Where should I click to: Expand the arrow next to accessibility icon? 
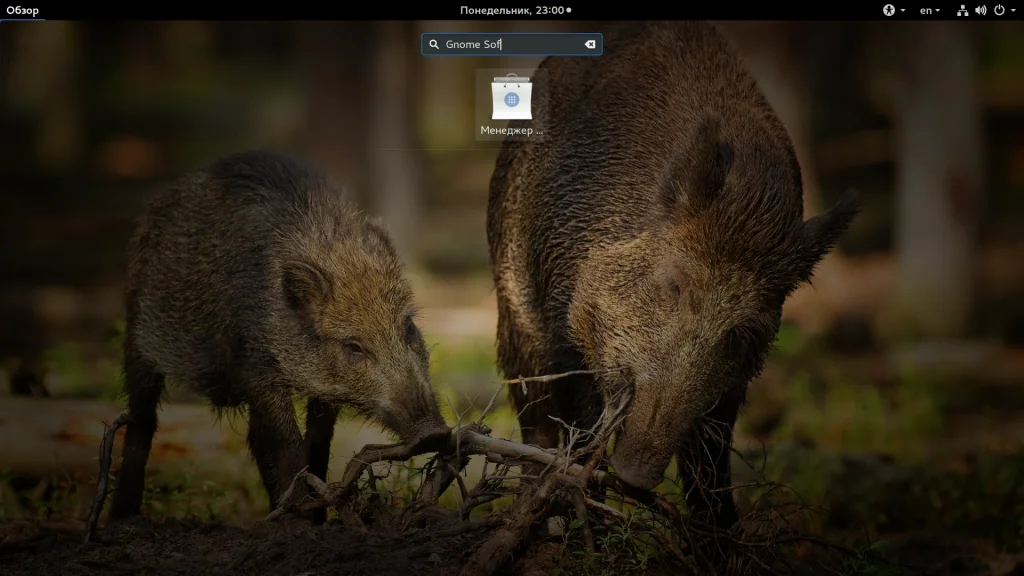(x=903, y=10)
